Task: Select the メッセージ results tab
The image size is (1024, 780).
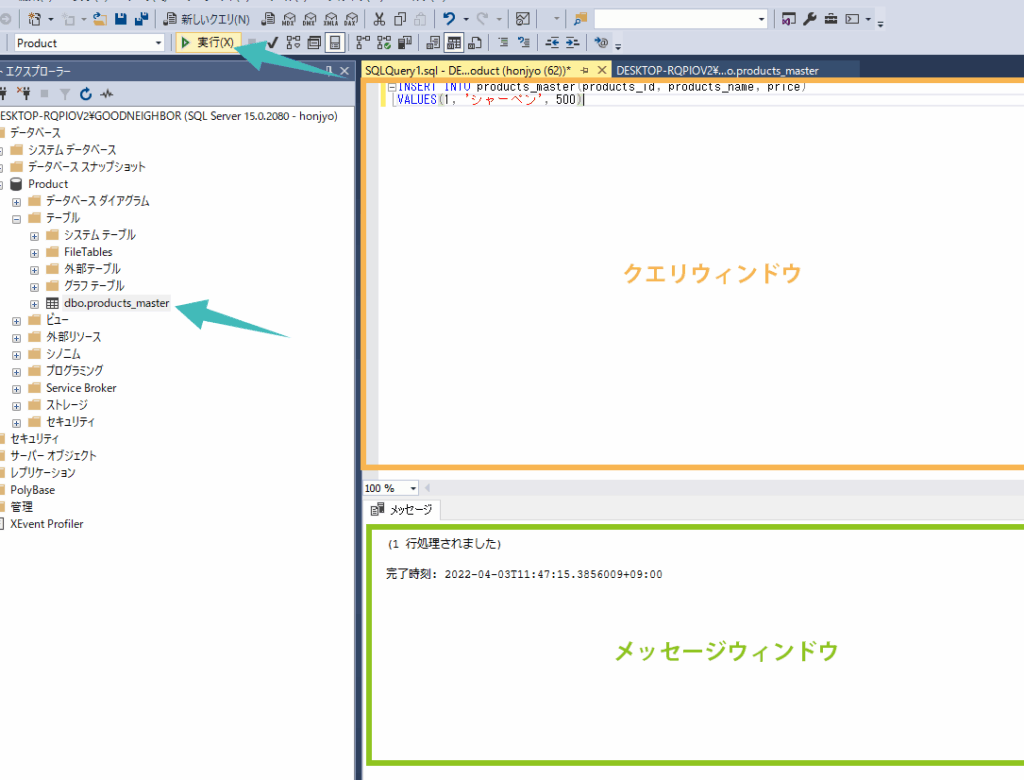Action: click(403, 510)
